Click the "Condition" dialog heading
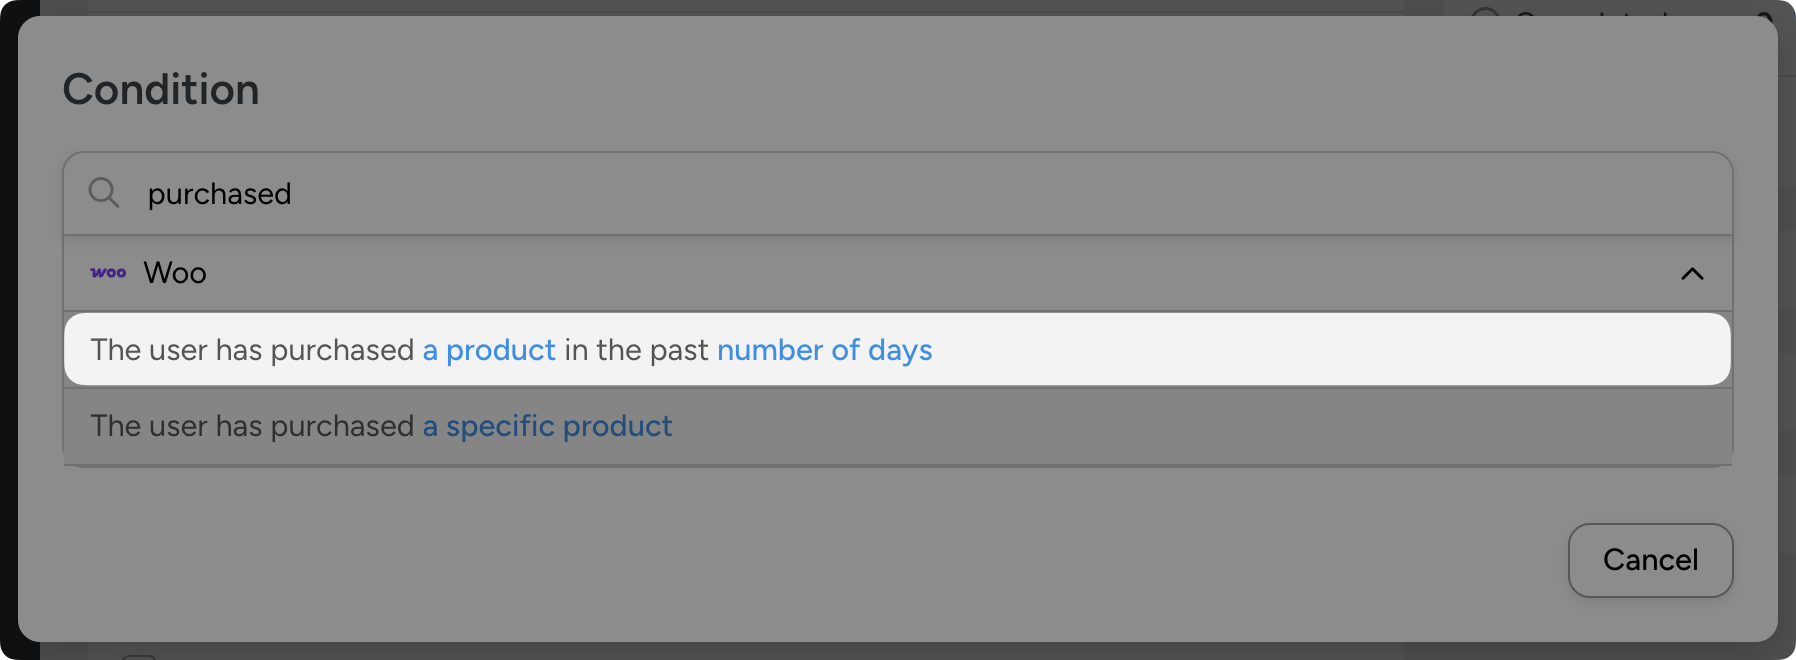 coord(161,90)
